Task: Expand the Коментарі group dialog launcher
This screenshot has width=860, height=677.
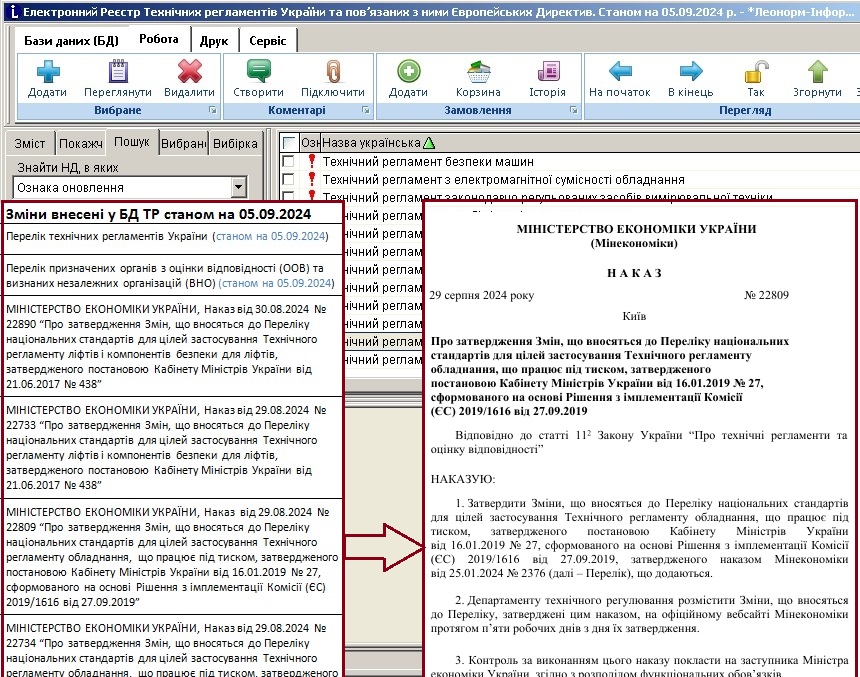Action: point(365,110)
